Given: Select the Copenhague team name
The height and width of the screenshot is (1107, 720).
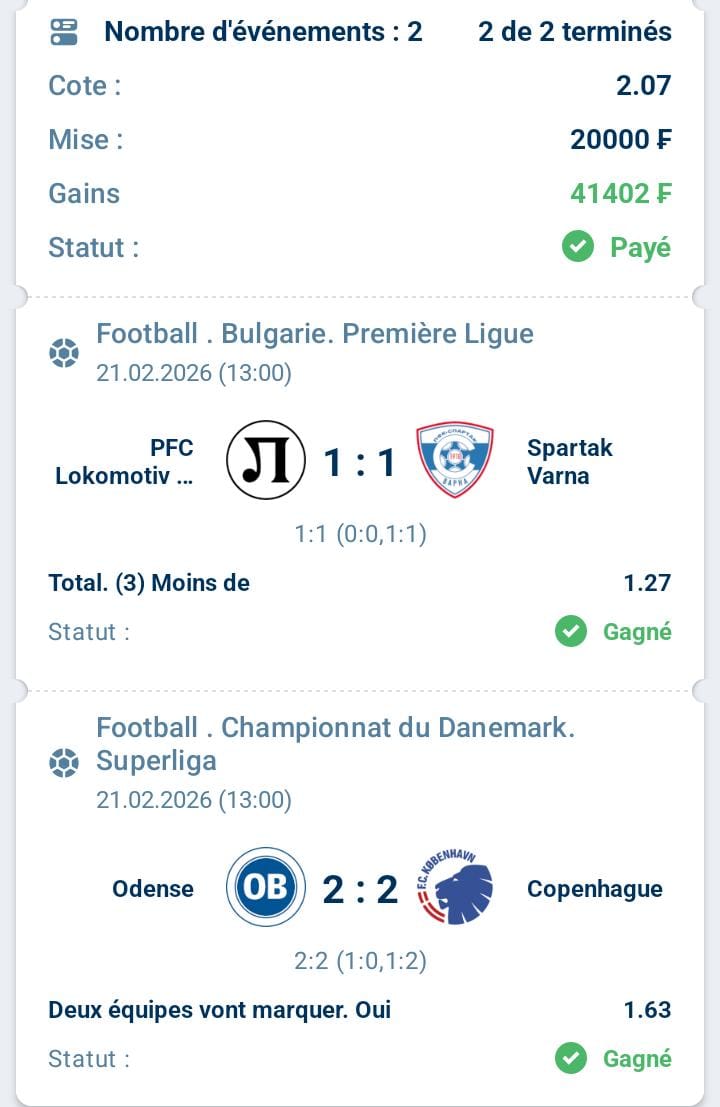Looking at the screenshot, I should coord(594,889).
